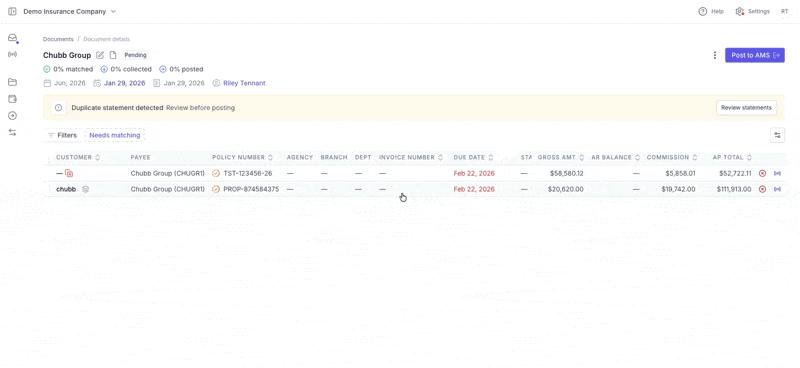
Task: Toggle the Needs matching filter chip
Action: [115, 135]
